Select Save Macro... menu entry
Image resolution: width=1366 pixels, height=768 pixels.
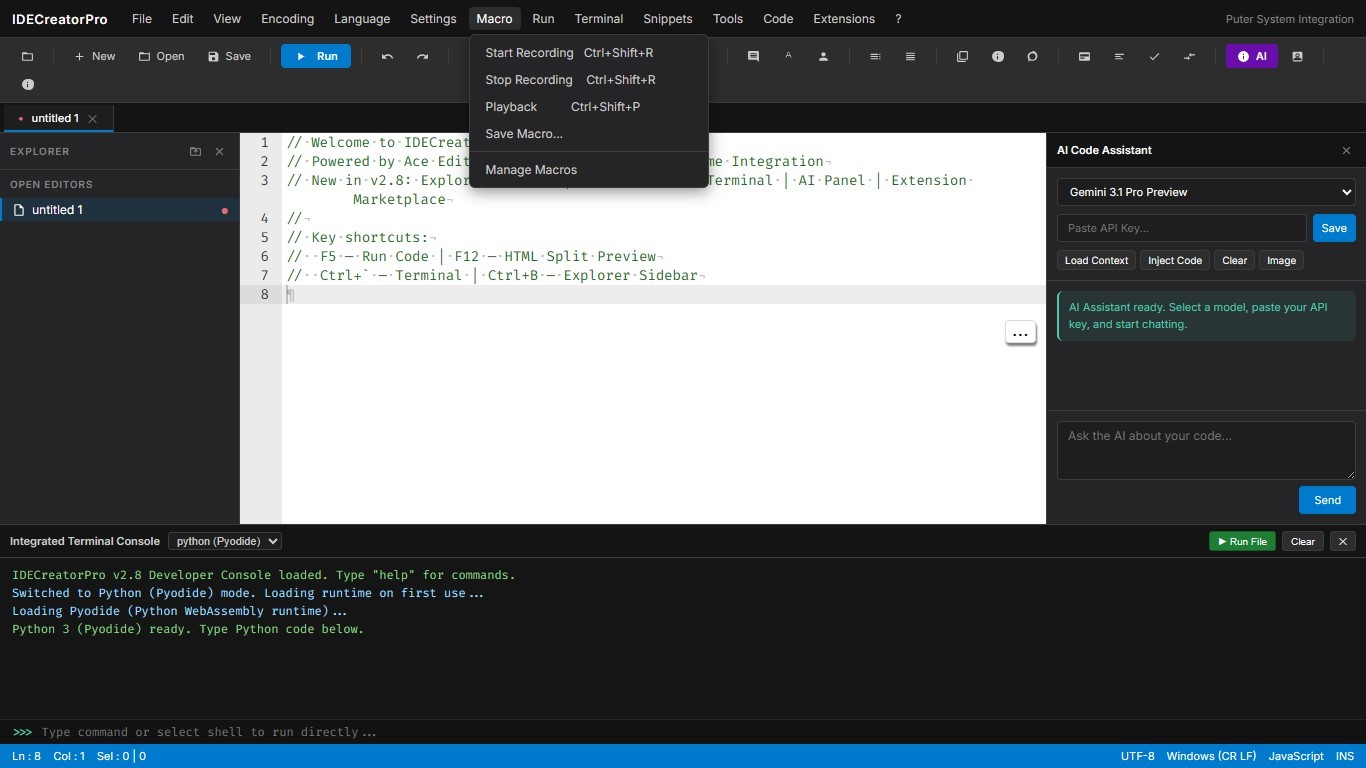589,134
